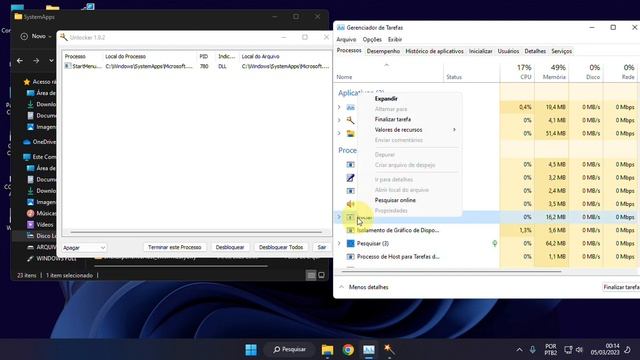The image size is (640, 360).
Task: Click the Sair button in Unlocker
Action: (322, 247)
